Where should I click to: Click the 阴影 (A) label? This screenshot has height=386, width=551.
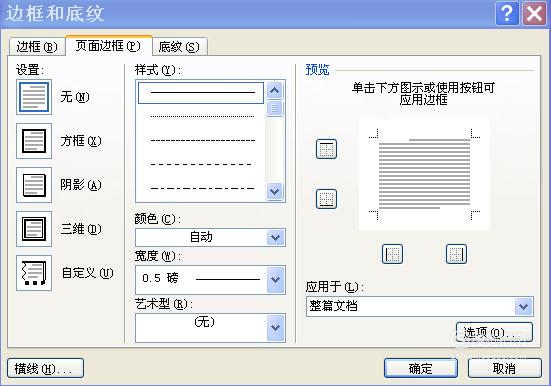[x=81, y=185]
